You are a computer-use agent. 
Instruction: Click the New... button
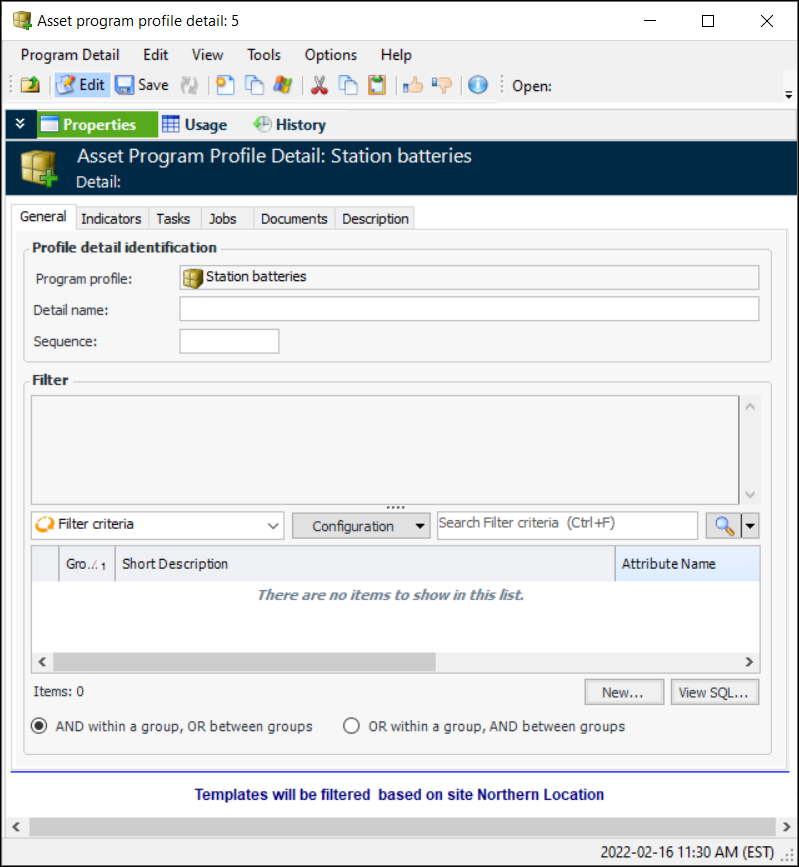pos(624,692)
